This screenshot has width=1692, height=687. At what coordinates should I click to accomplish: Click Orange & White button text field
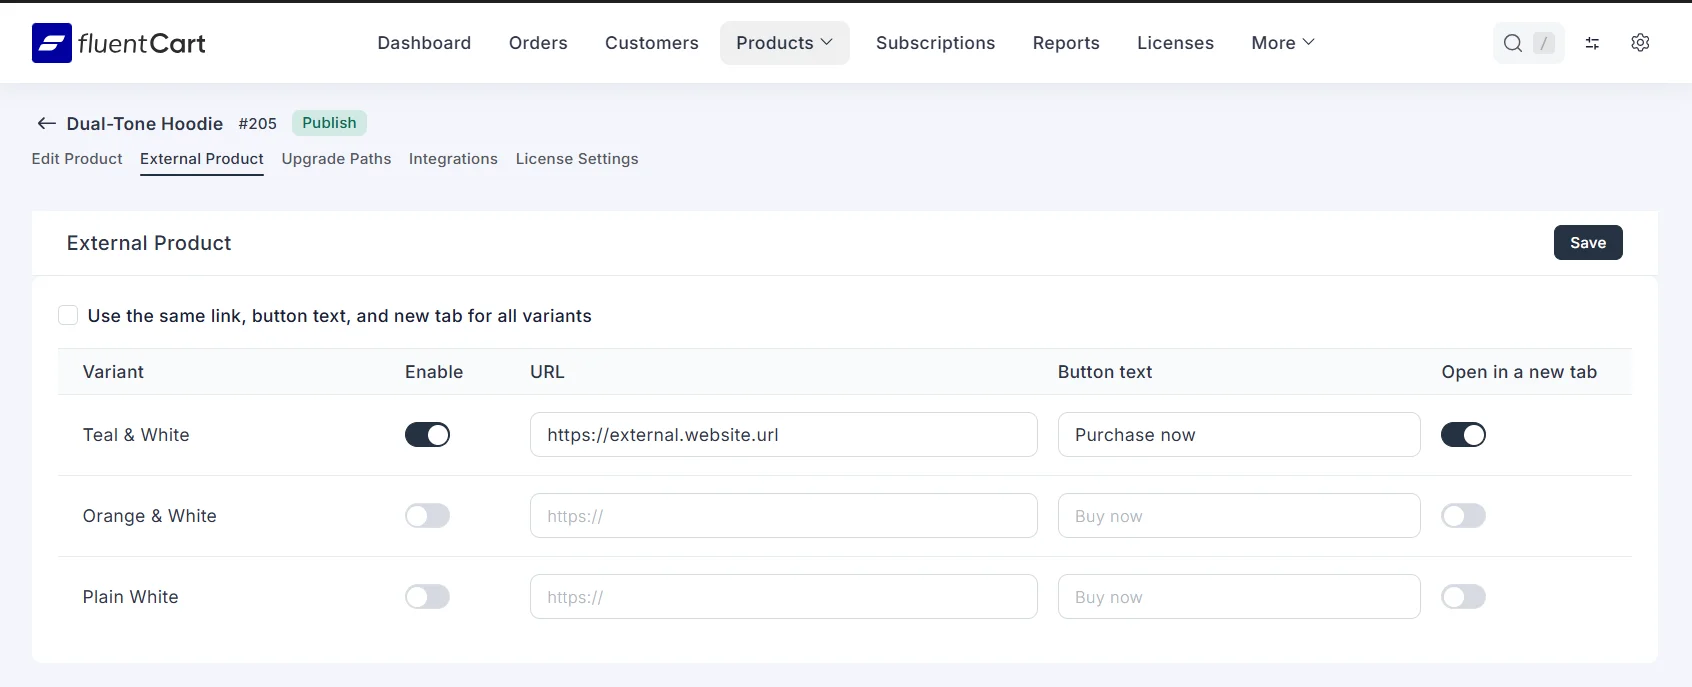coord(1239,516)
